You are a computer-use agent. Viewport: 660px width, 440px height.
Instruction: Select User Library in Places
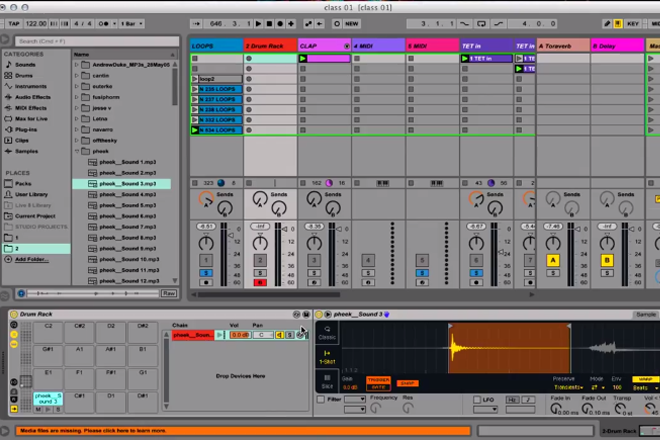point(32,194)
